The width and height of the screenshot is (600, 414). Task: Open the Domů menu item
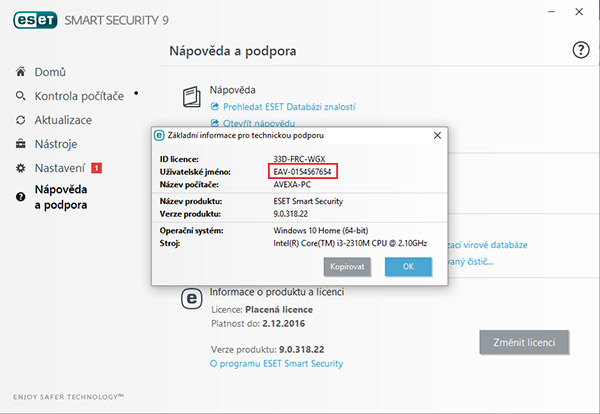[x=50, y=72]
